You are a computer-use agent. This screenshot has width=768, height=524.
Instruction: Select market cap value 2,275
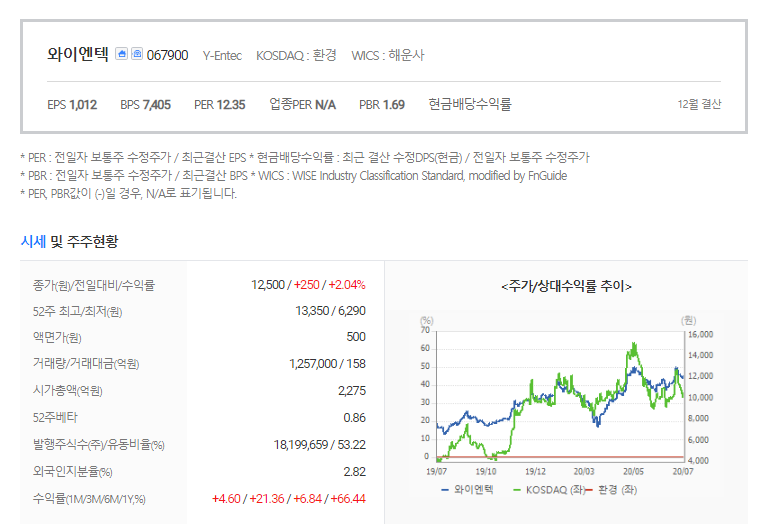pyautogui.click(x=352, y=391)
